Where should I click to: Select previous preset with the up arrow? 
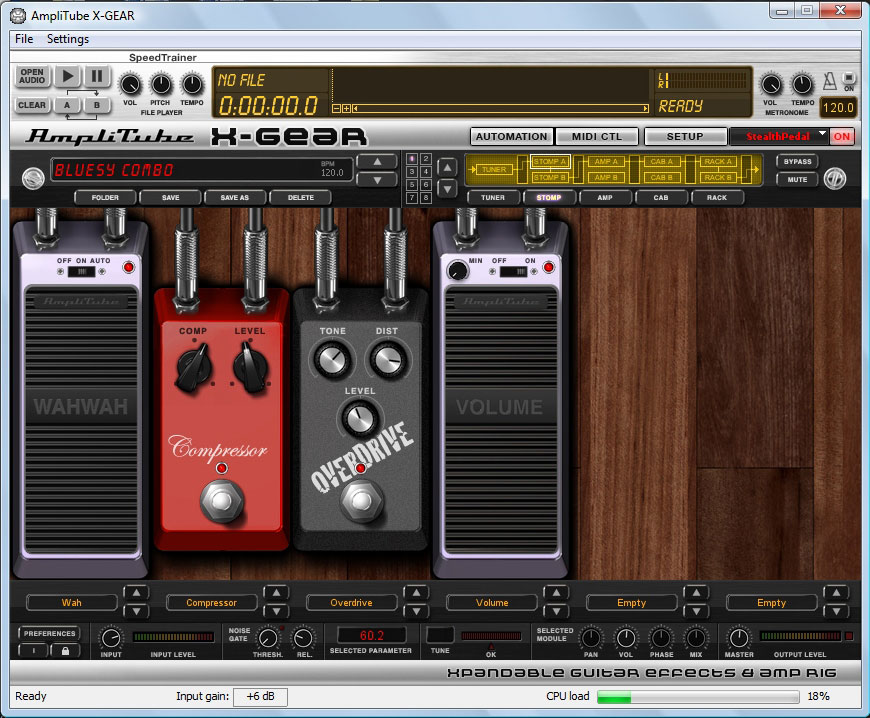tap(377, 162)
